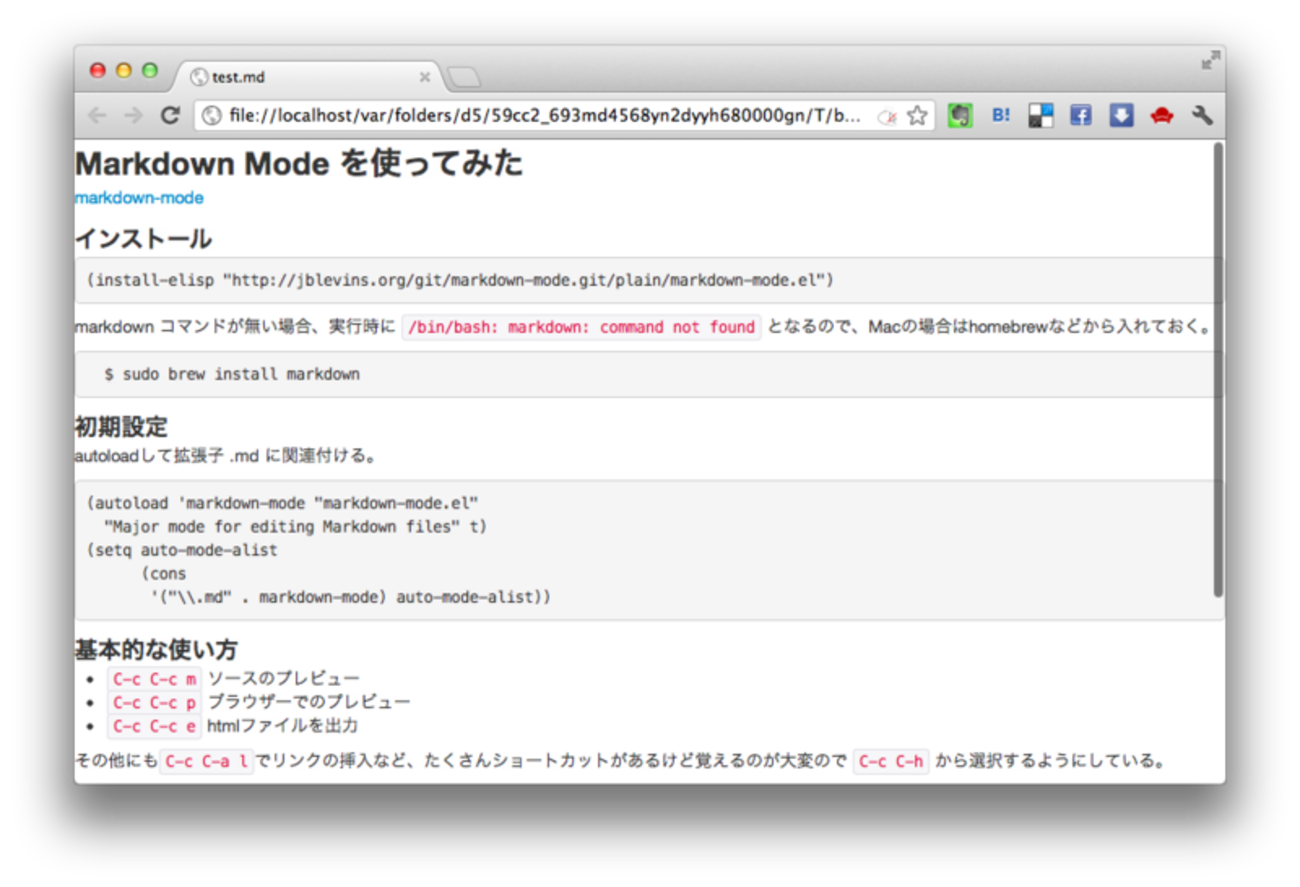The height and width of the screenshot is (887, 1300).
Task: Click the 初期設定 heading
Action: [x=121, y=427]
